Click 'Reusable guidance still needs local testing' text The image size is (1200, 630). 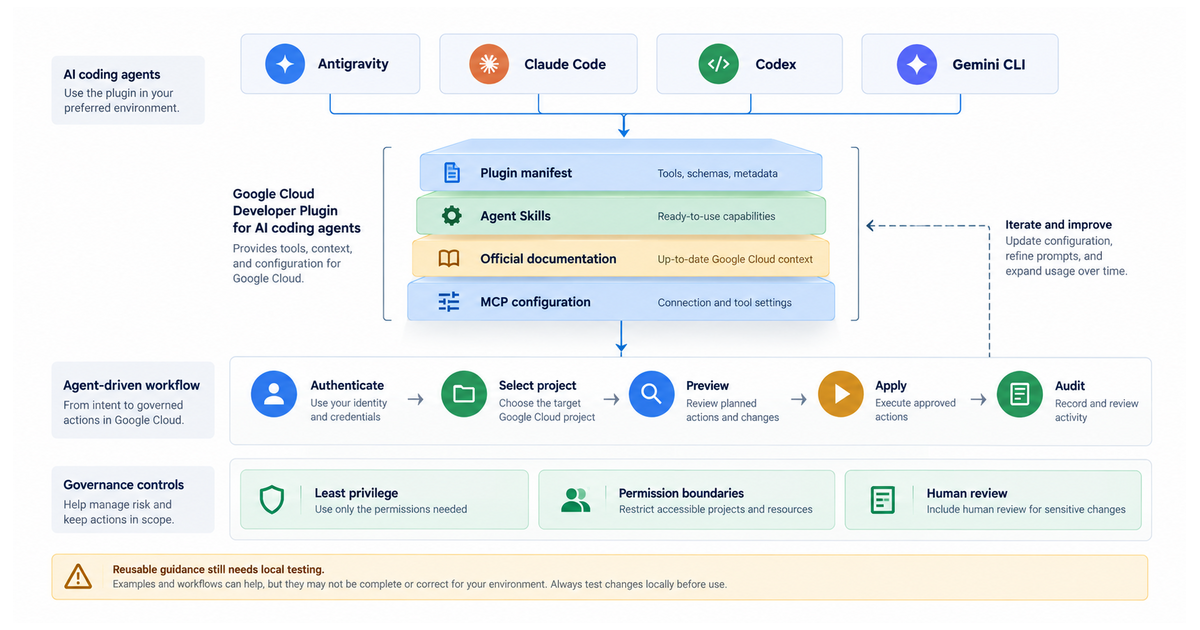[x=218, y=569]
